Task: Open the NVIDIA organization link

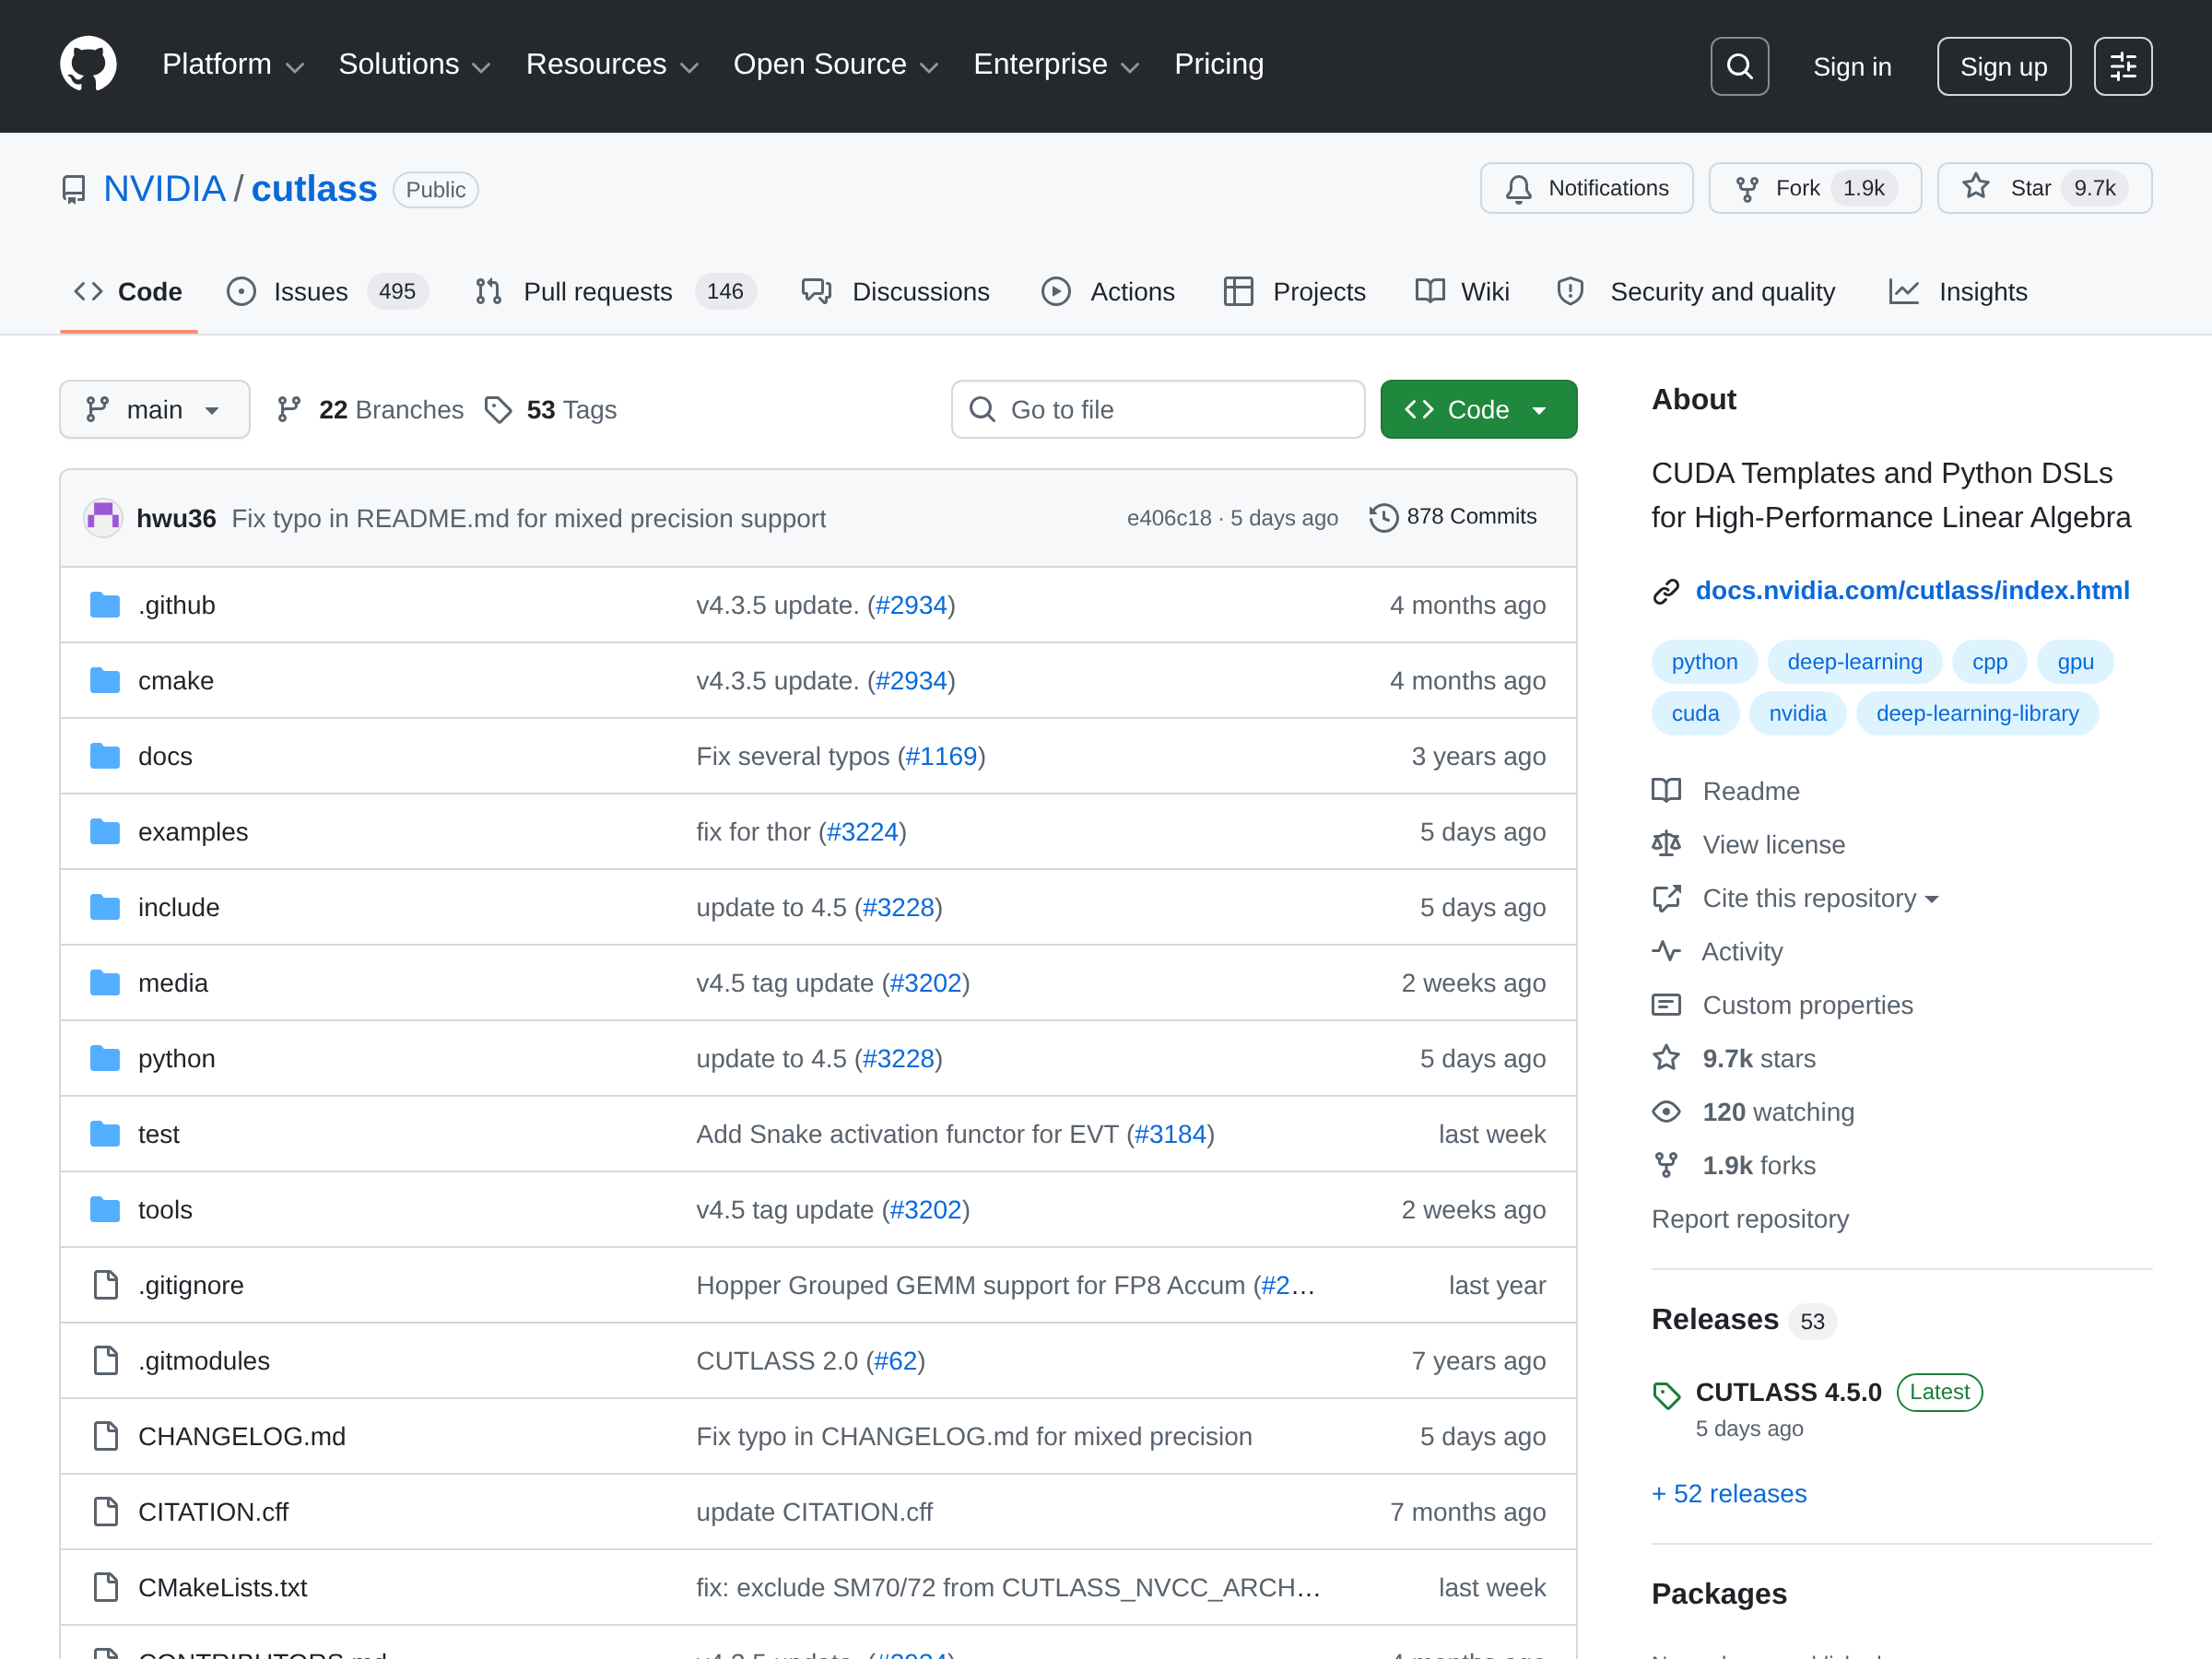Action: (x=164, y=189)
